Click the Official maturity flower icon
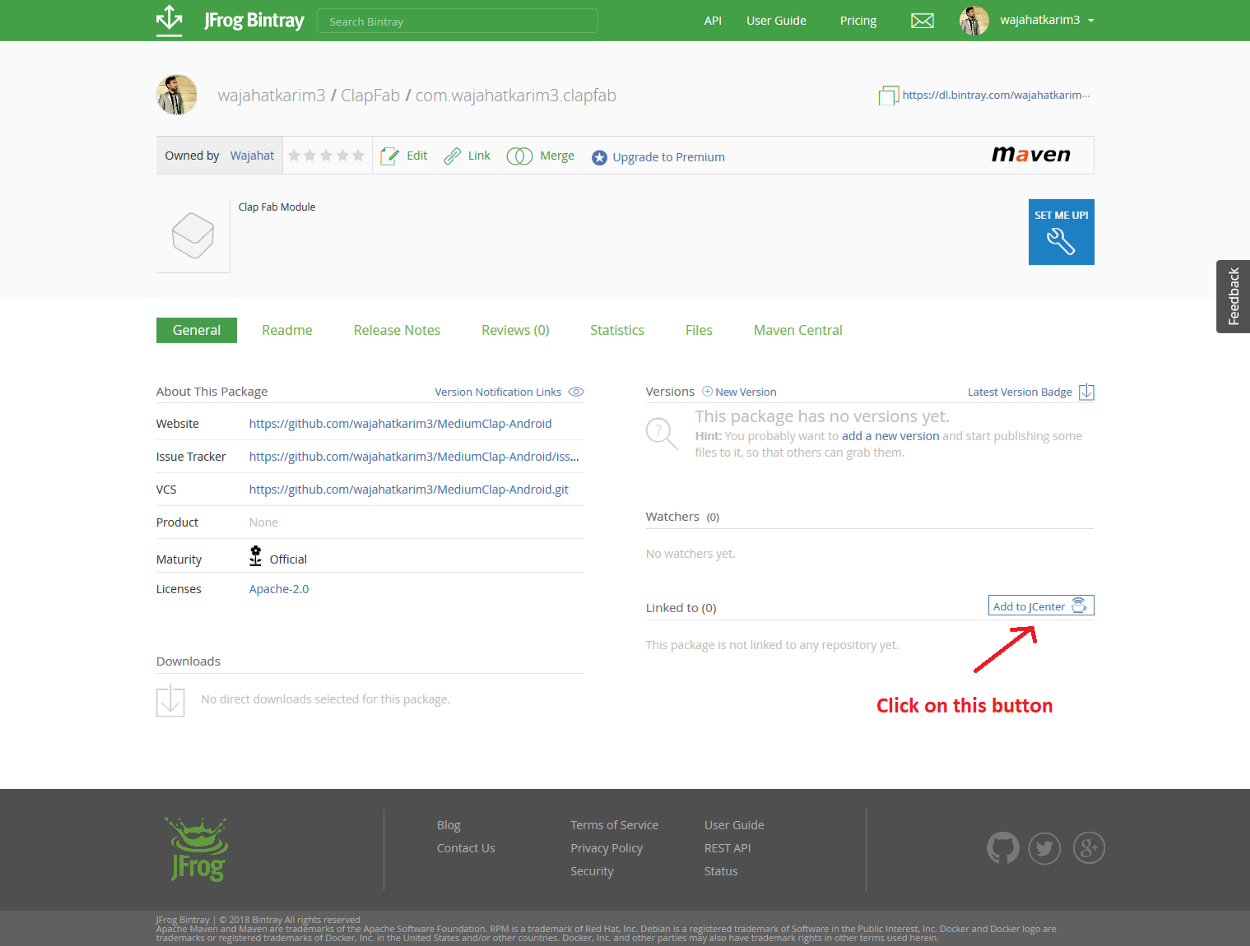This screenshot has height=946, width=1250. (x=256, y=556)
